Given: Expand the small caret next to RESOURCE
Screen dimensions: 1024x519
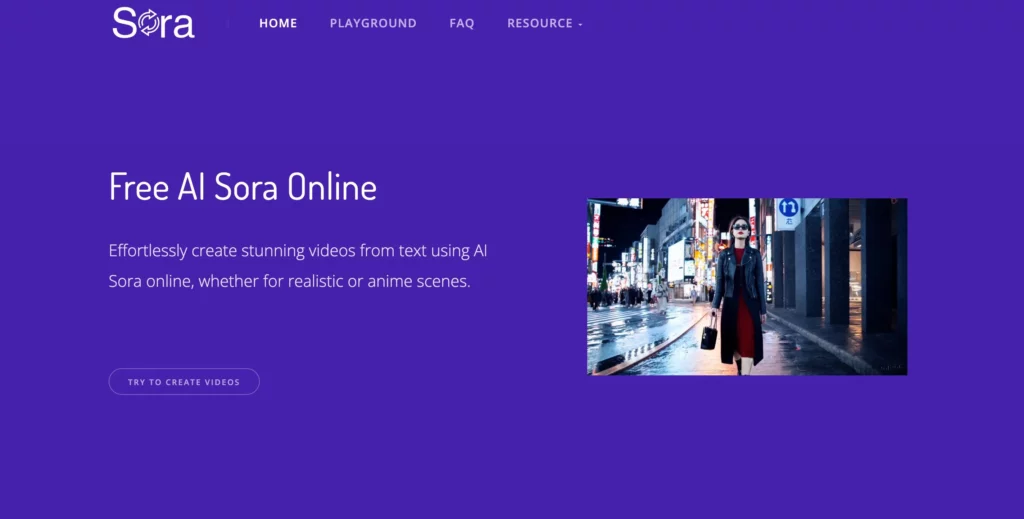Looking at the screenshot, I should (x=580, y=24).
